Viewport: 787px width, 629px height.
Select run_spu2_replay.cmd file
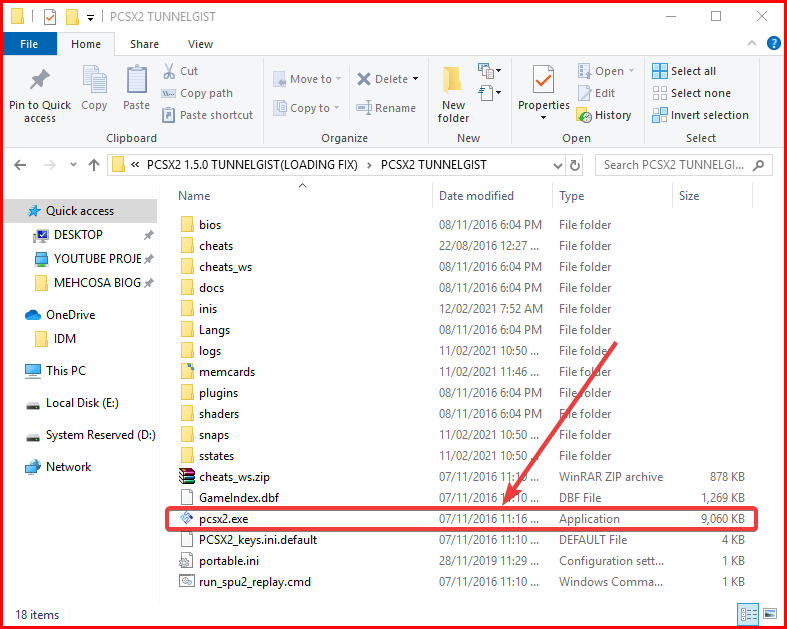pos(254,582)
